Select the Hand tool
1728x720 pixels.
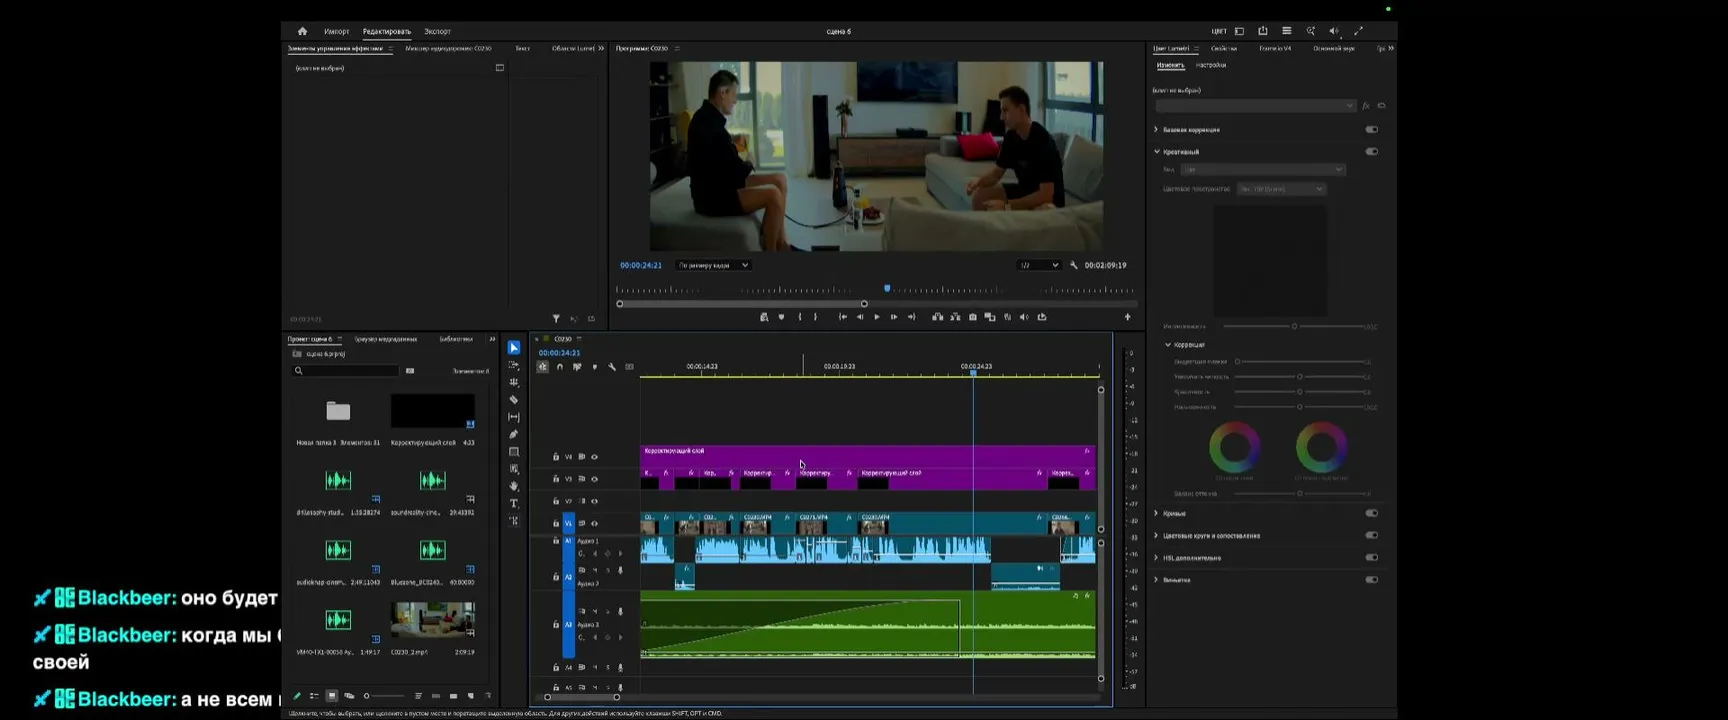point(514,486)
